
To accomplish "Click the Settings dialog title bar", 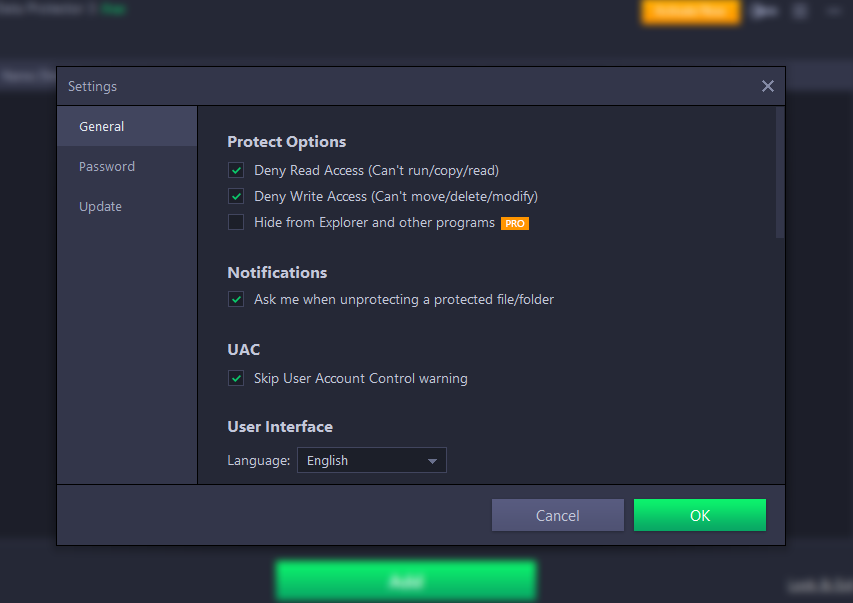I will 408,86.
